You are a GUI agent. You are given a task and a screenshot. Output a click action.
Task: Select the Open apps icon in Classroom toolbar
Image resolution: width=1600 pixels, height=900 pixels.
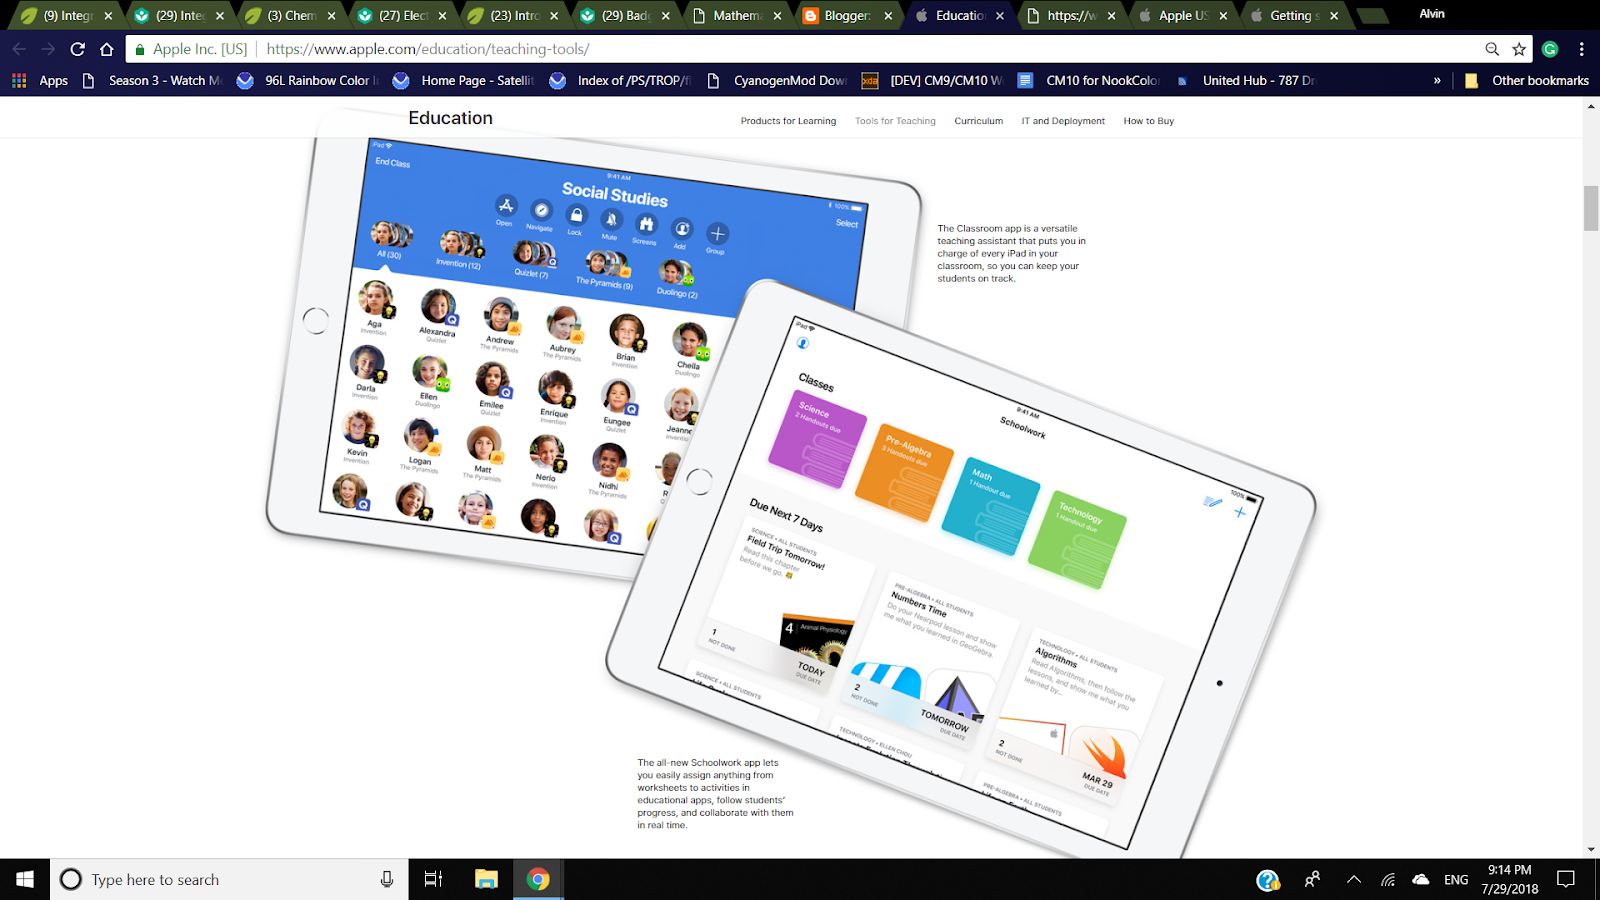pyautogui.click(x=505, y=207)
